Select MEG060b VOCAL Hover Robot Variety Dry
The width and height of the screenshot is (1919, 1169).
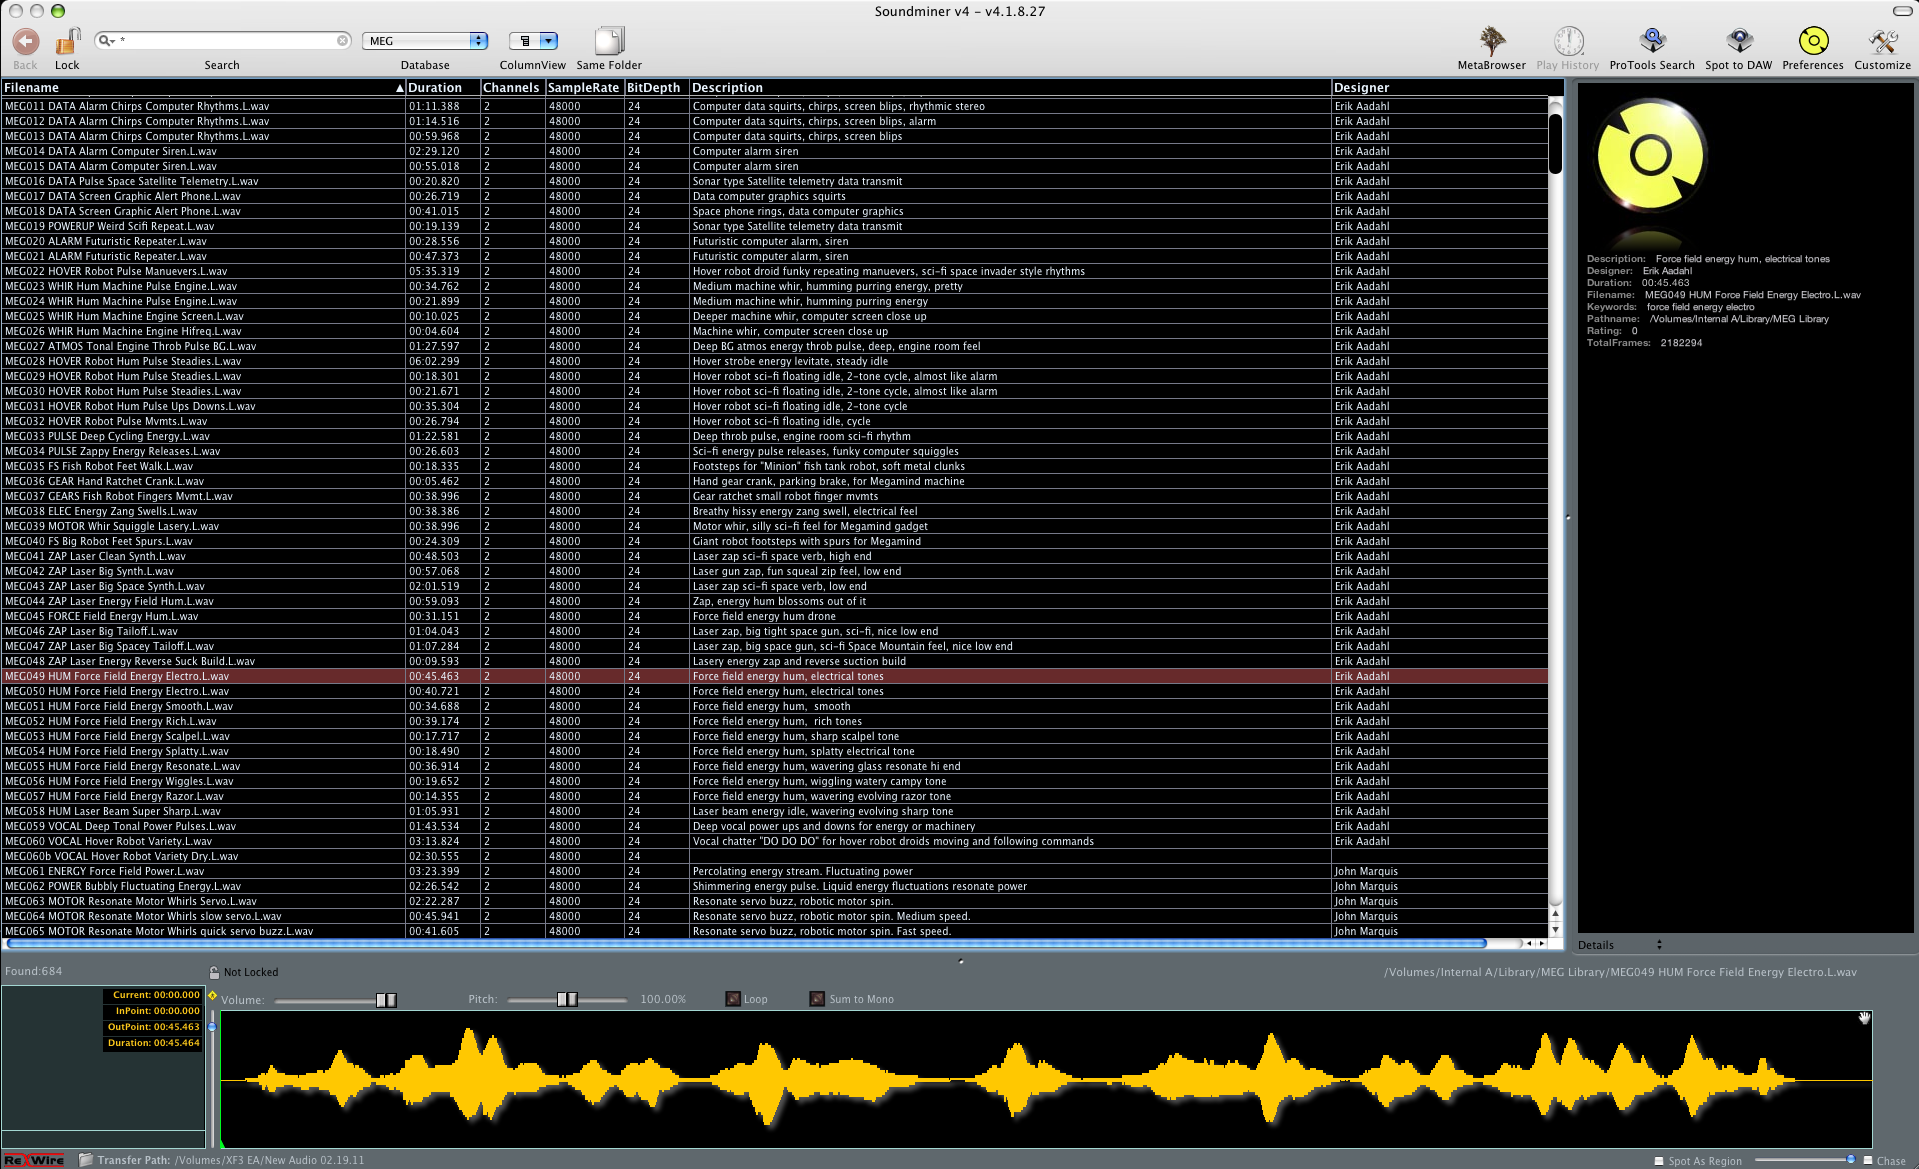pyautogui.click(x=775, y=856)
